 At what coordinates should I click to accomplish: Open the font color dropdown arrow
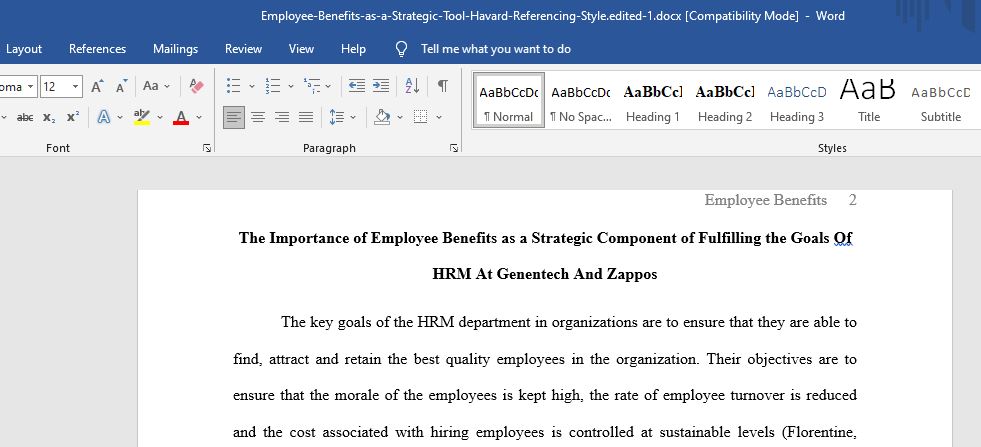[x=199, y=117]
